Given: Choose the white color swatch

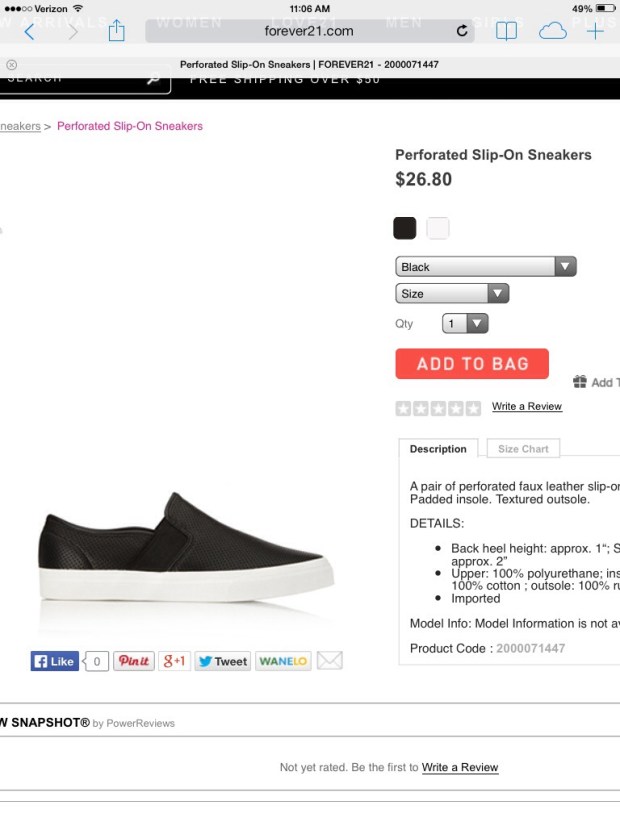Looking at the screenshot, I should tap(438, 228).
